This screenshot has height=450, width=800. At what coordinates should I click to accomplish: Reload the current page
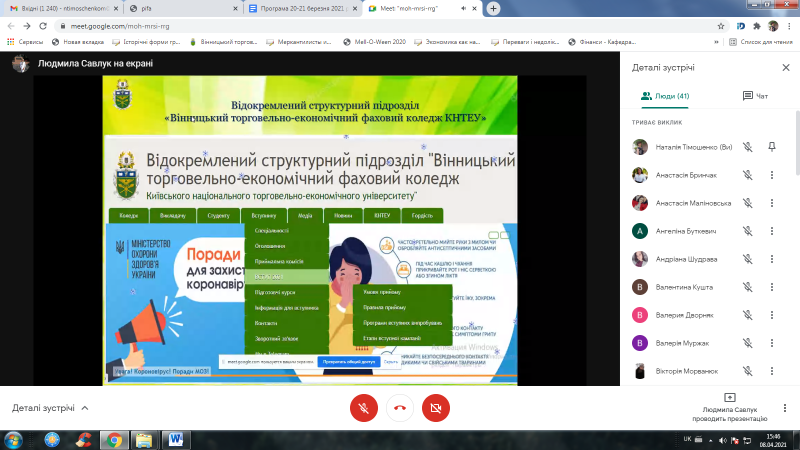(x=43, y=26)
